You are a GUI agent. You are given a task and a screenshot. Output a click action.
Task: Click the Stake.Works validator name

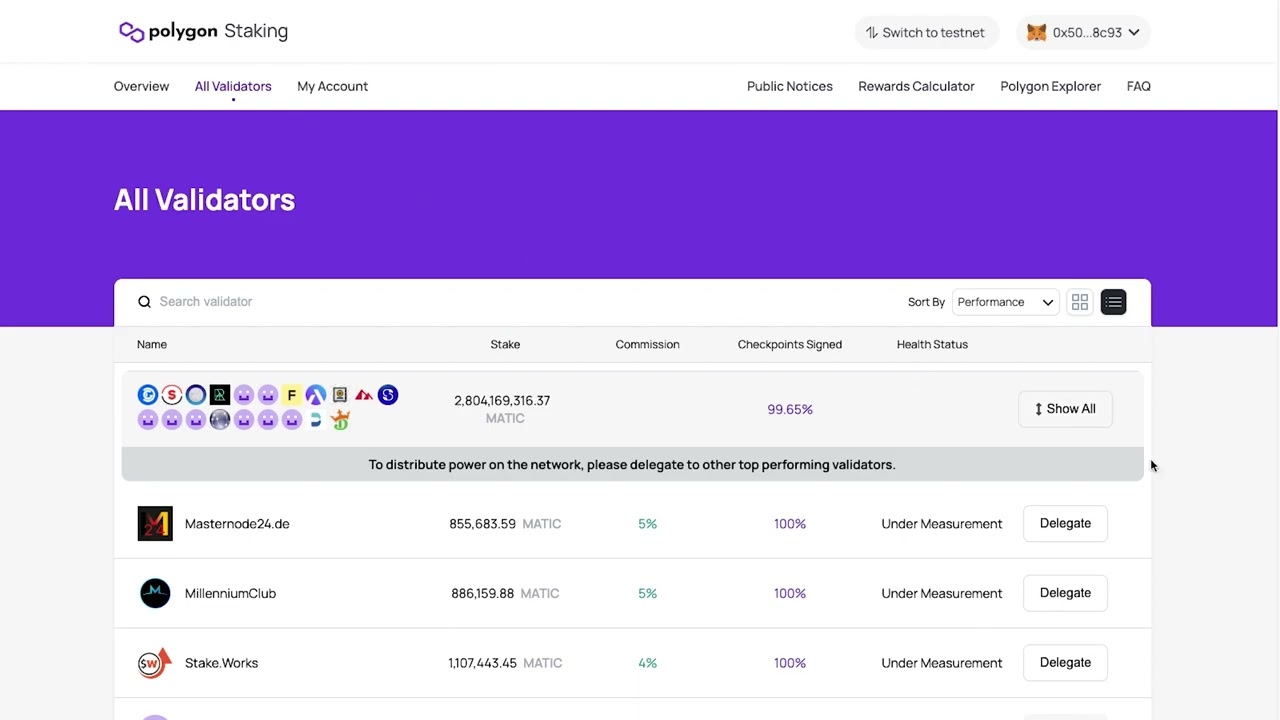(221, 663)
